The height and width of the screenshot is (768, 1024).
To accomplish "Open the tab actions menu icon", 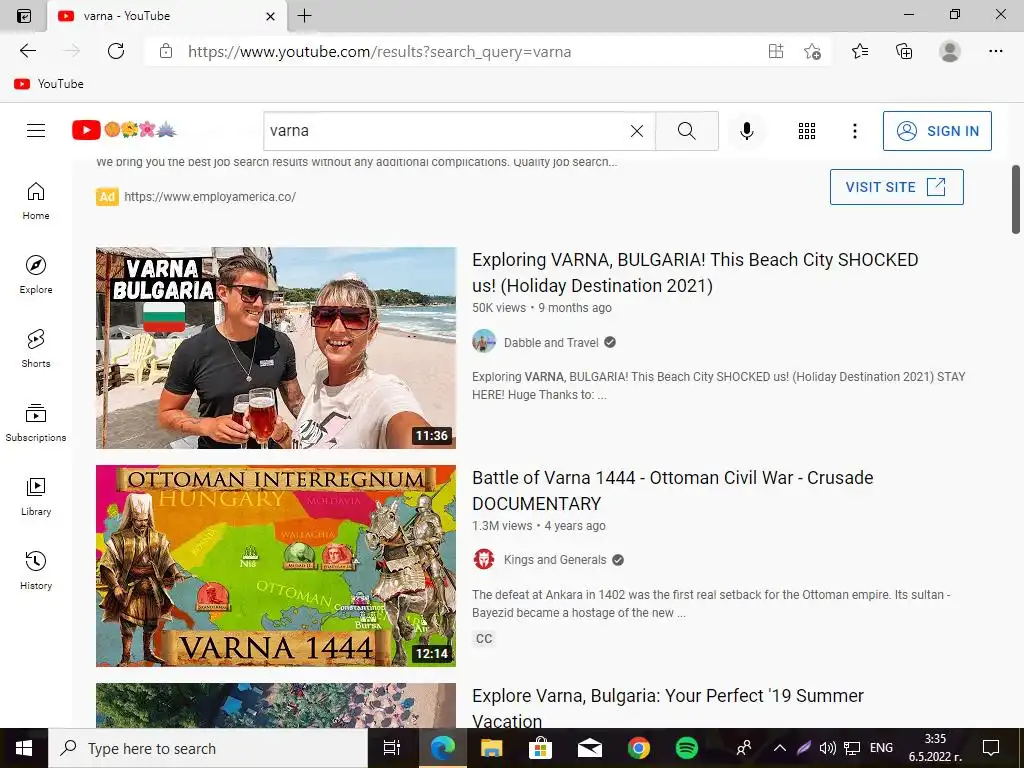I will [x=24, y=16].
